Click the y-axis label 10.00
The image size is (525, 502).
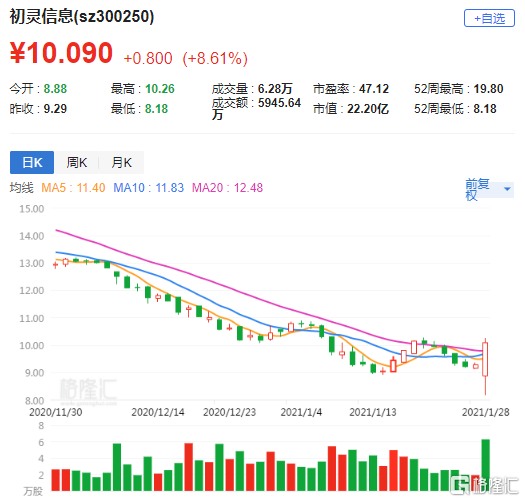[31, 345]
